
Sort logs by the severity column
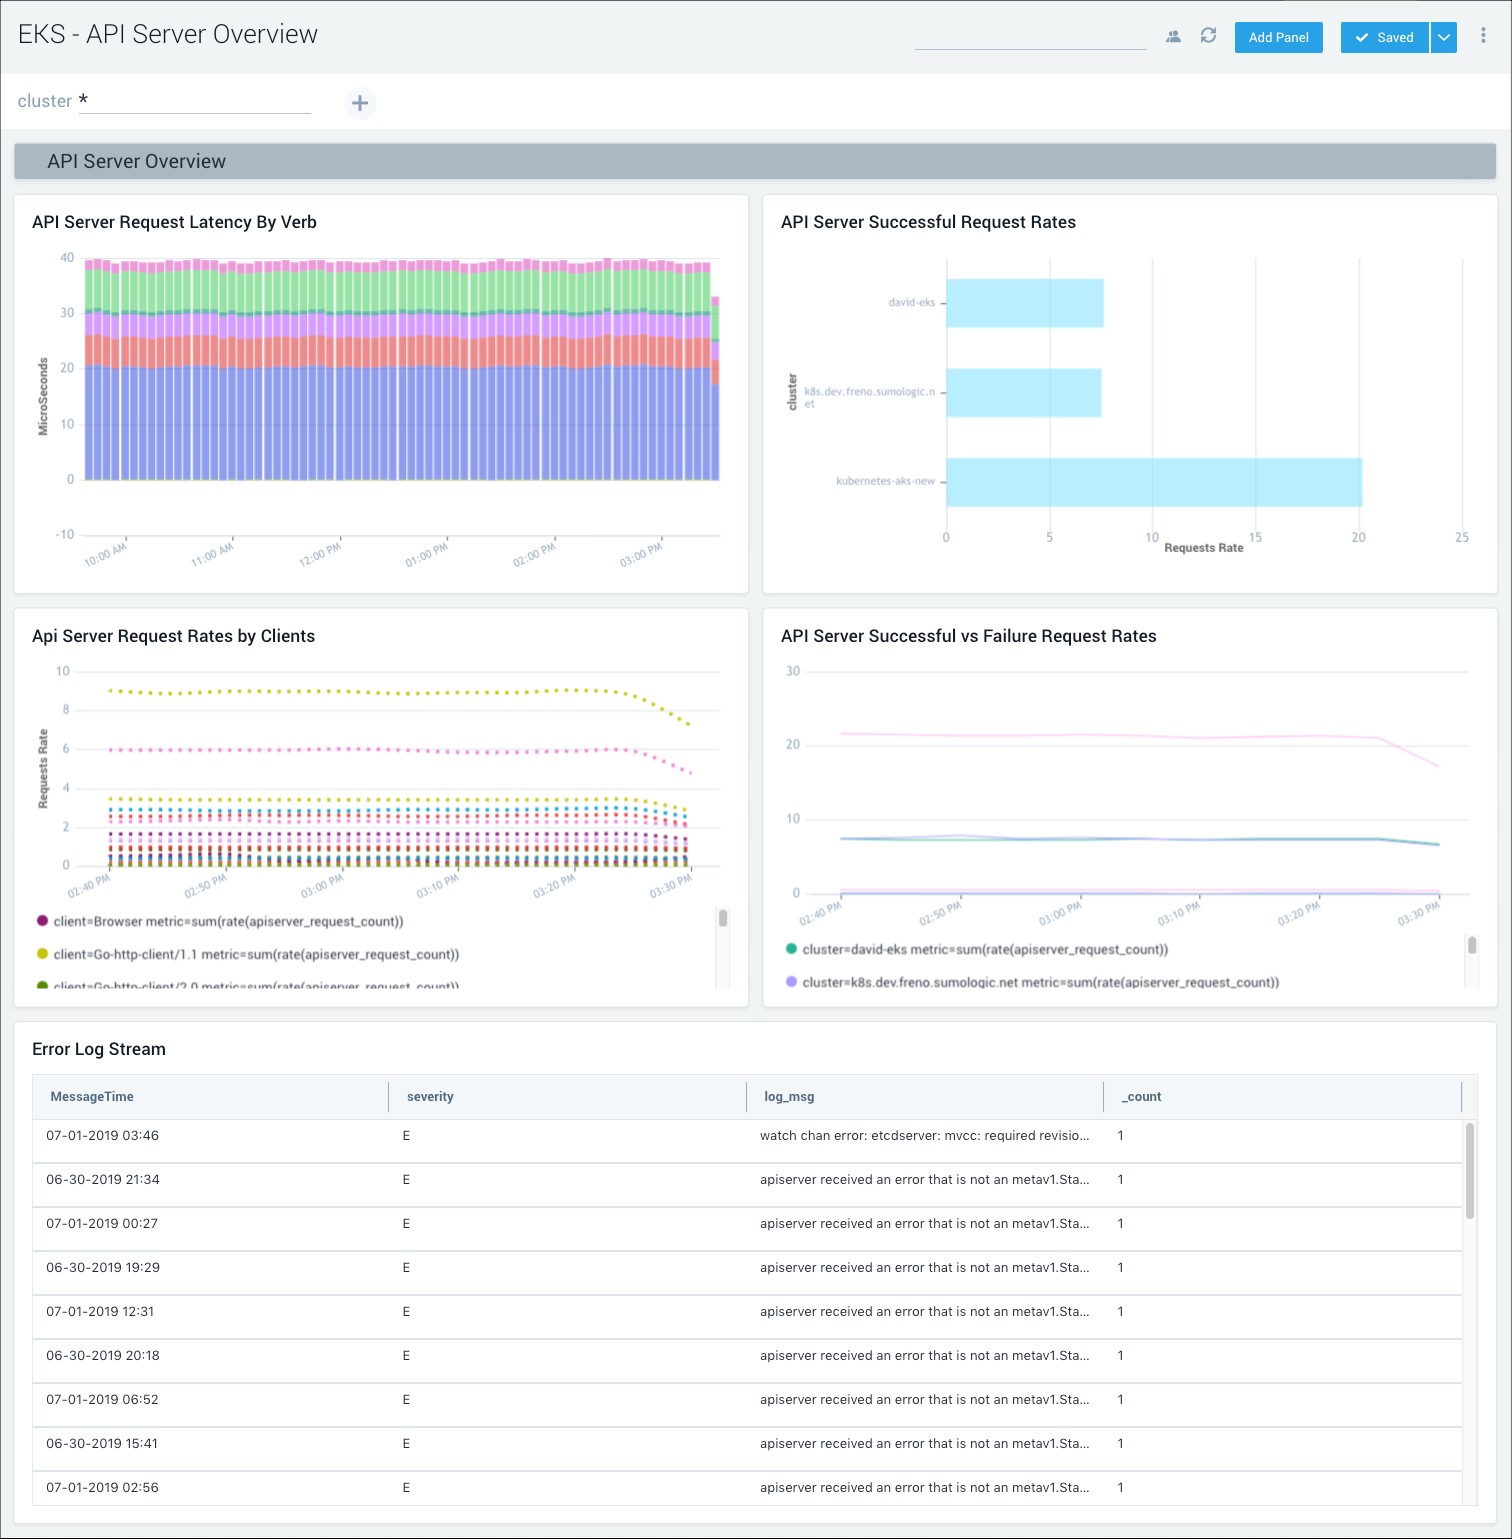point(430,1096)
